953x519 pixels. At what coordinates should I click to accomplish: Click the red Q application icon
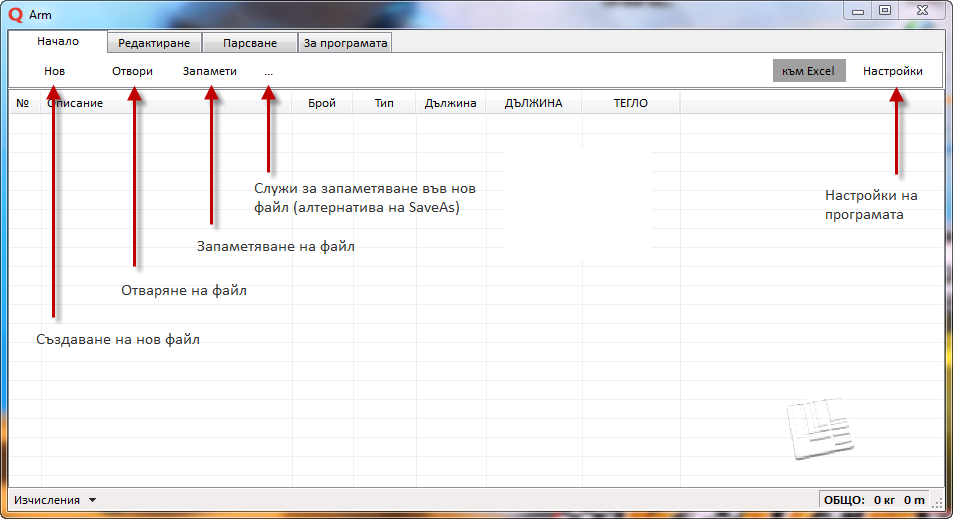click(x=15, y=14)
